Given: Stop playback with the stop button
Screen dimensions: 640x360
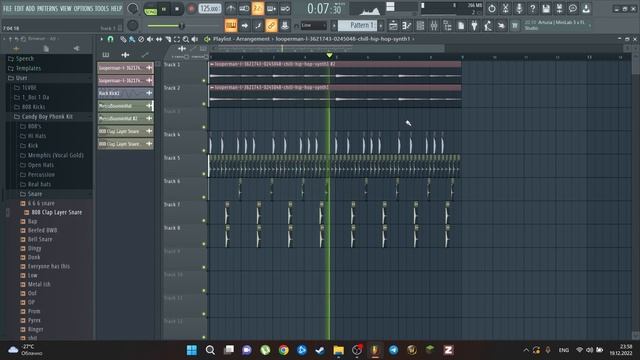Looking at the screenshot, I should pyautogui.click(x=177, y=9).
